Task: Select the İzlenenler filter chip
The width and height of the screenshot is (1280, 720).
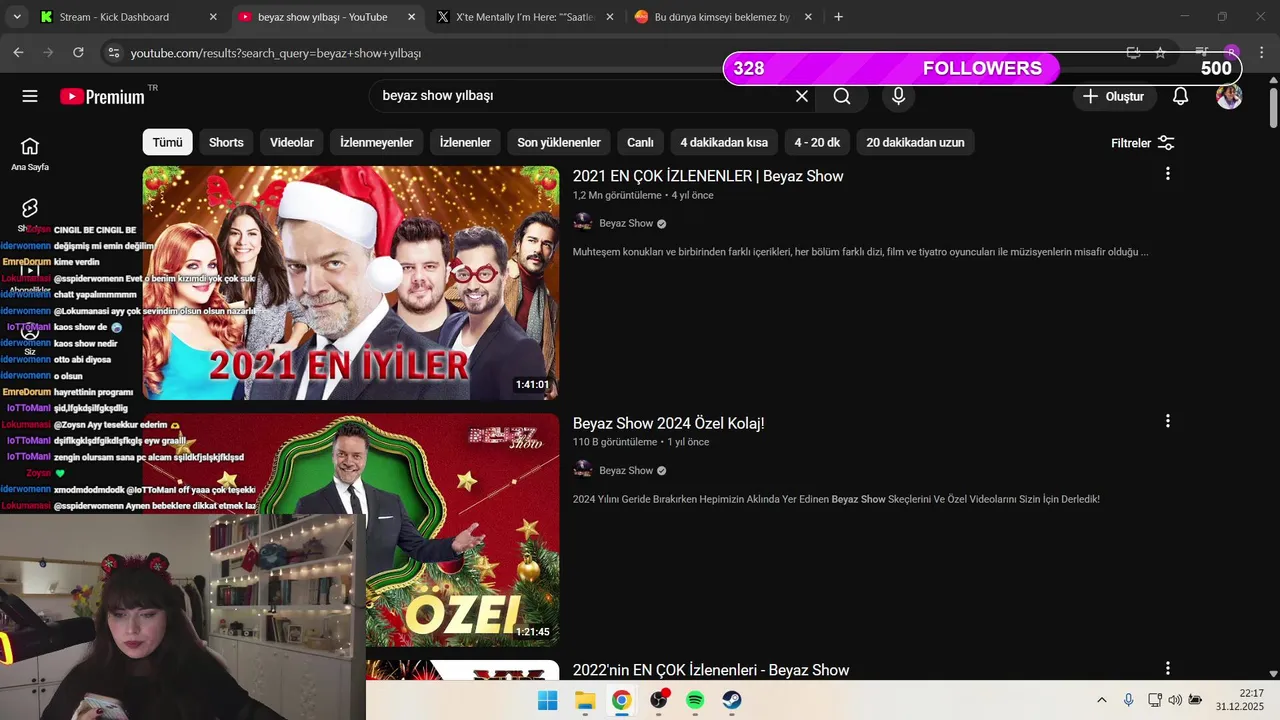Action: [466, 143]
